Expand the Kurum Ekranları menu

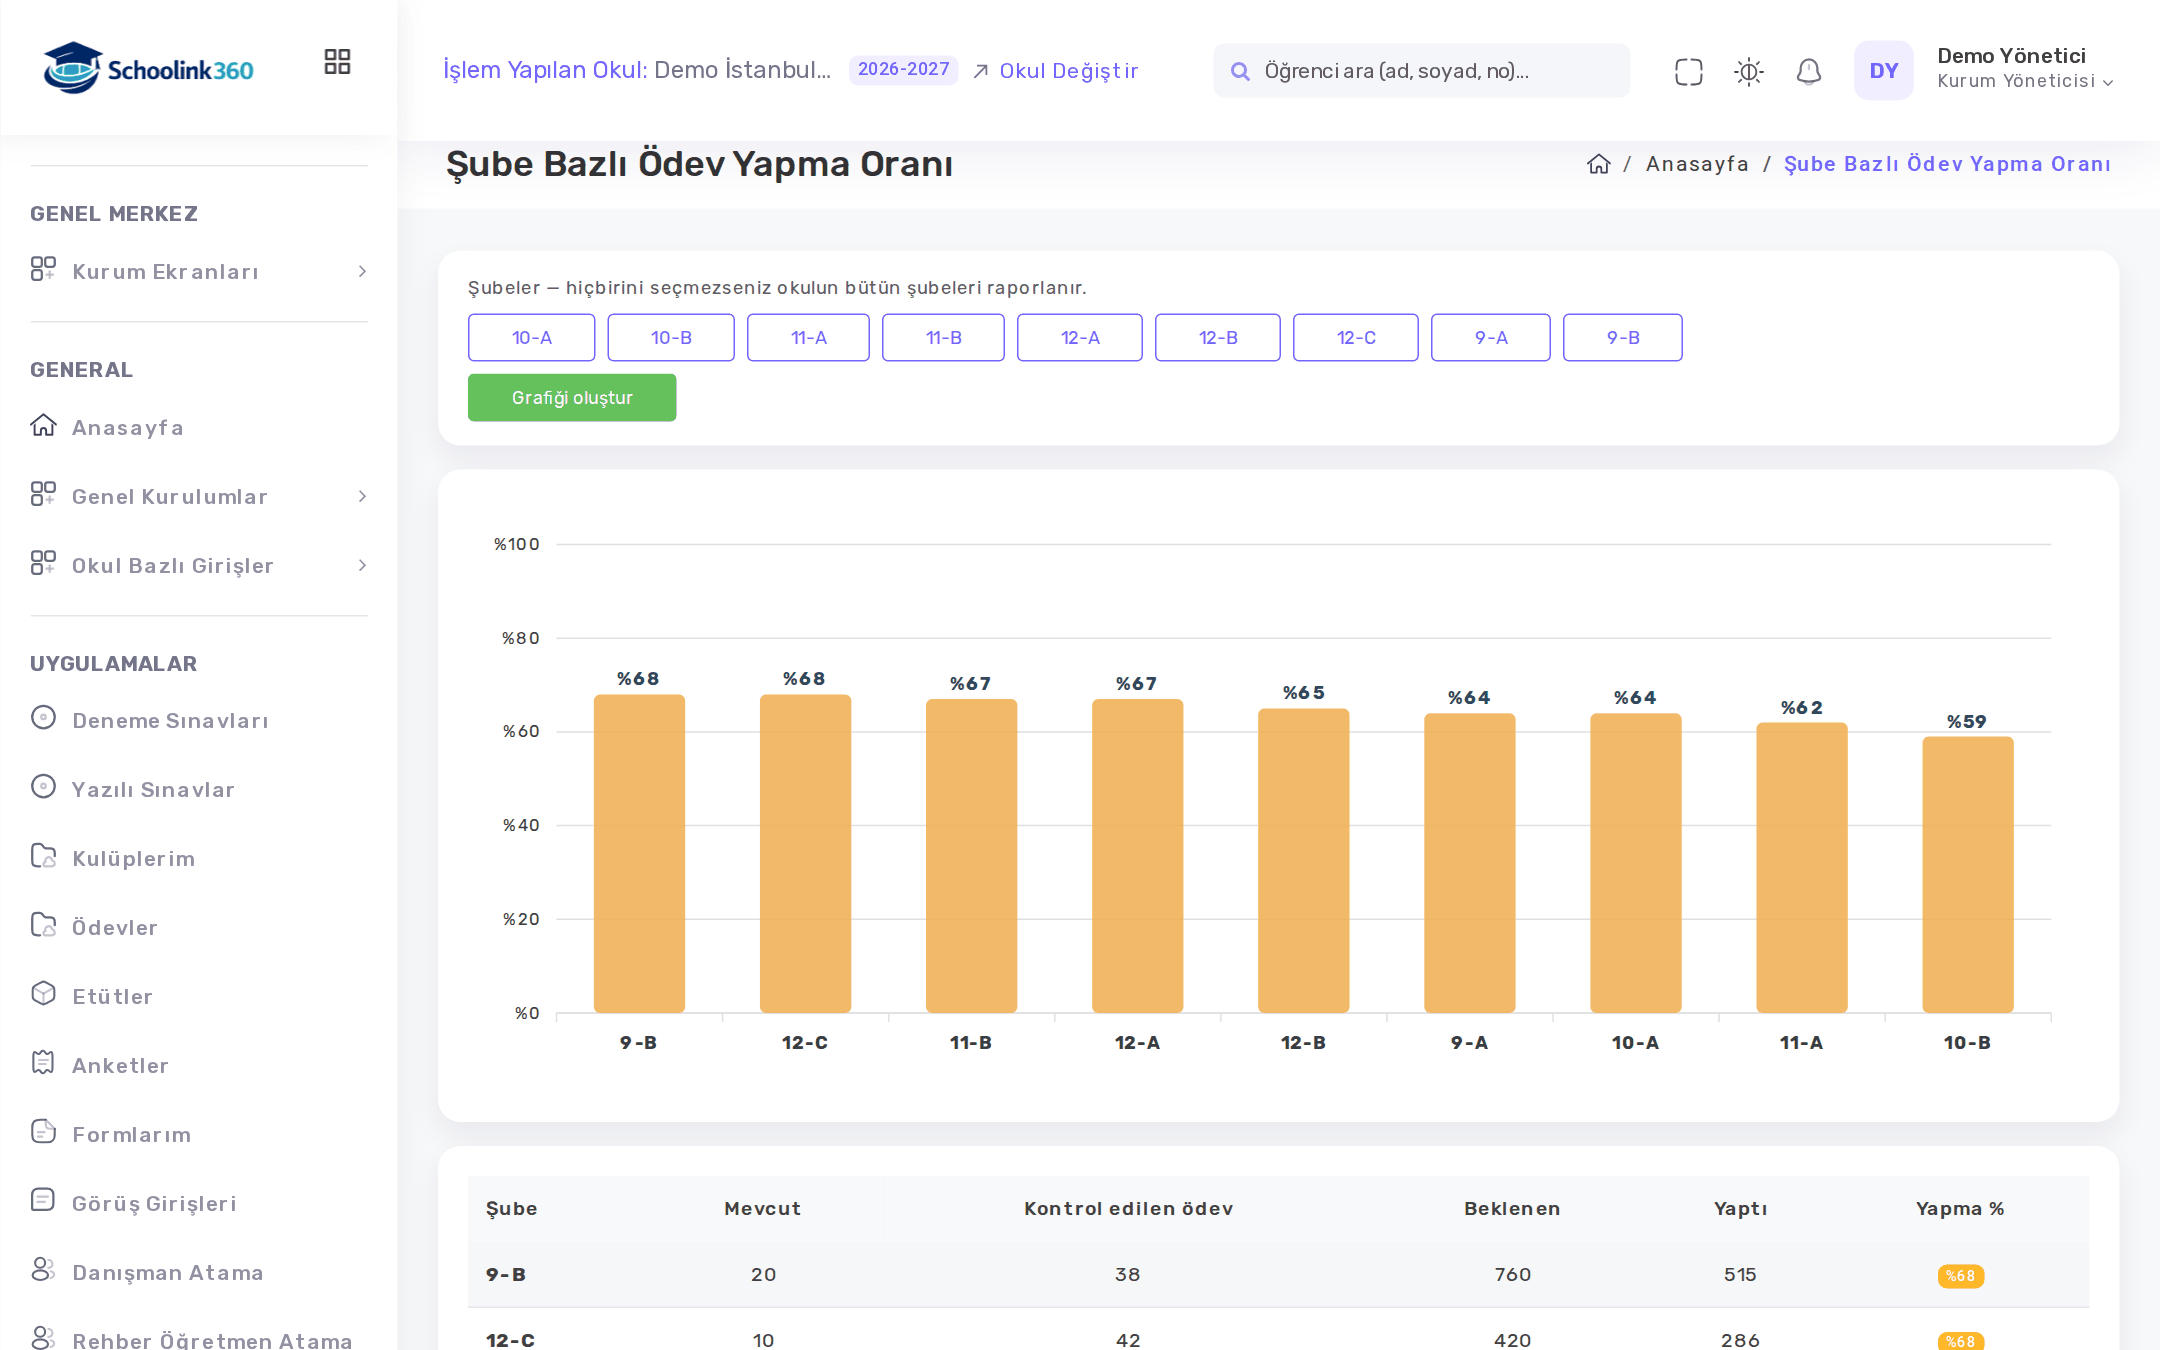[x=199, y=272]
